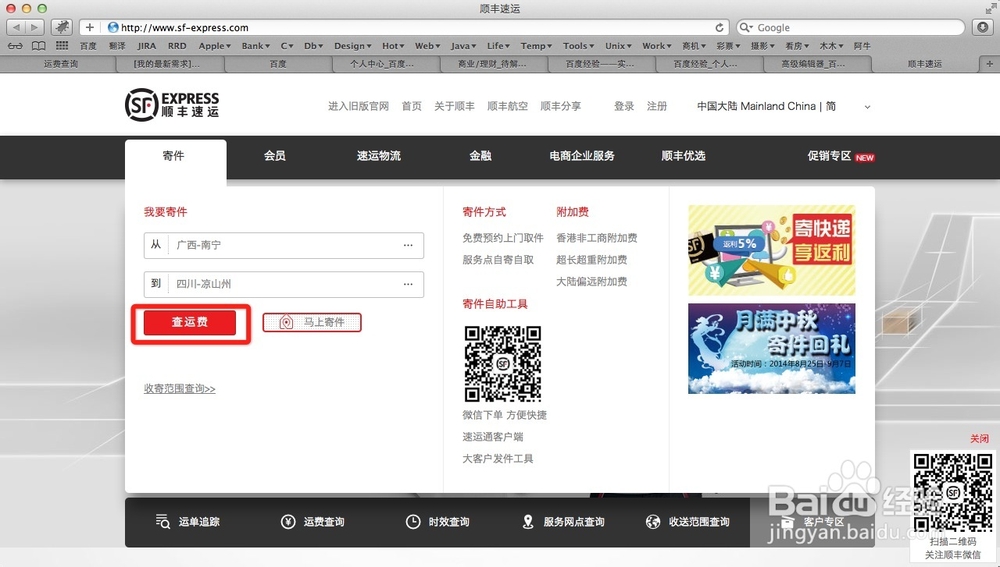1000x567 pixels.
Task: Open 香港非工商附加费 link
Action: click(x=596, y=238)
